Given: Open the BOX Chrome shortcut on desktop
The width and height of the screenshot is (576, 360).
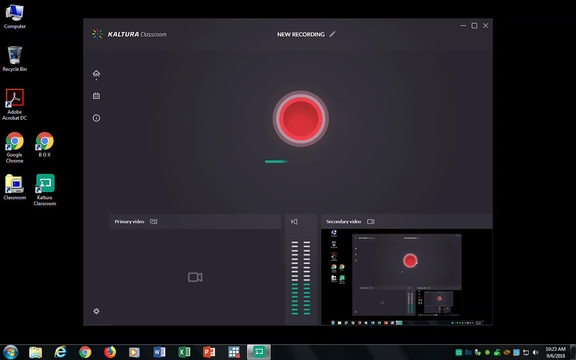Looking at the screenshot, I should click(44, 145).
